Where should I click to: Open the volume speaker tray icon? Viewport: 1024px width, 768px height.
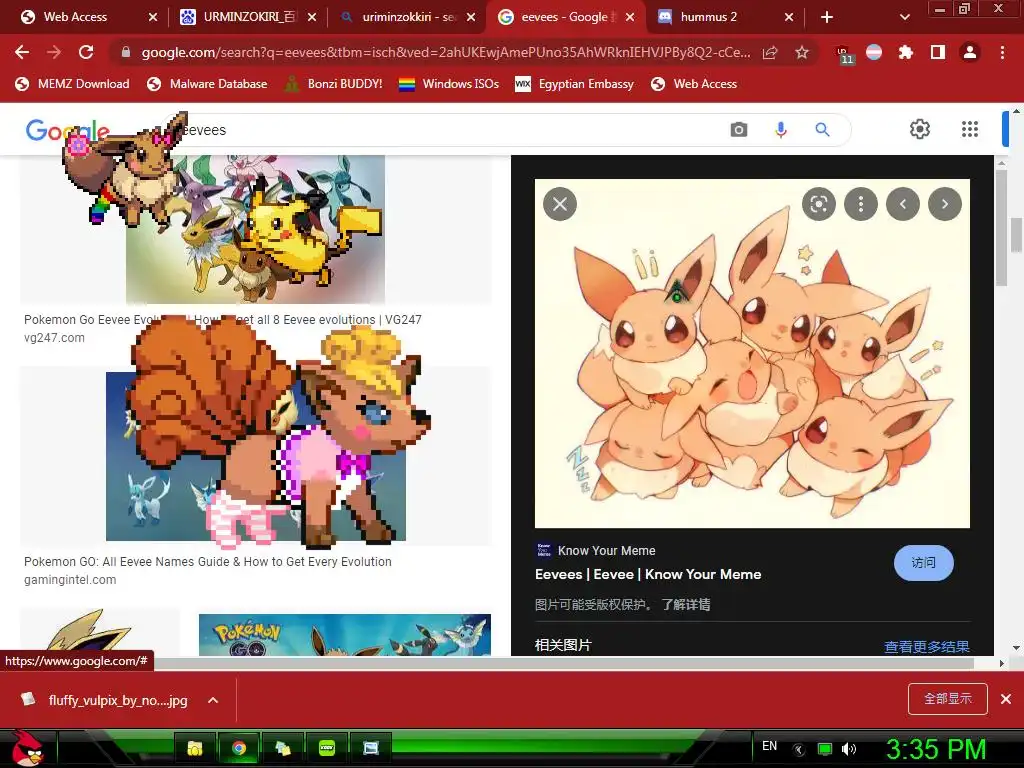pos(848,748)
